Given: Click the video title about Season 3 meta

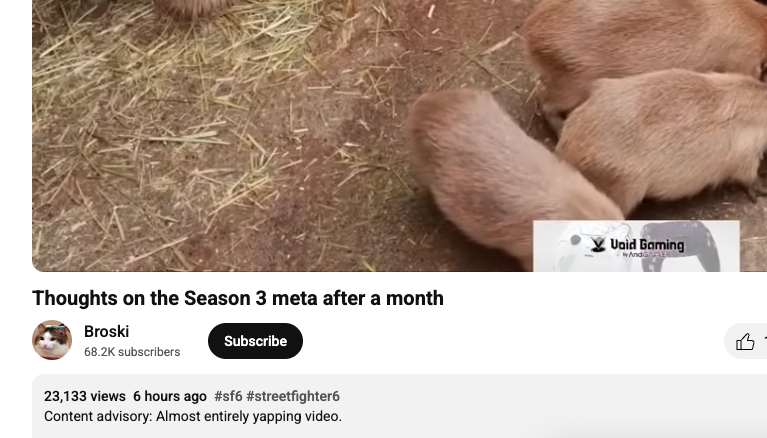Looking at the screenshot, I should (238, 298).
